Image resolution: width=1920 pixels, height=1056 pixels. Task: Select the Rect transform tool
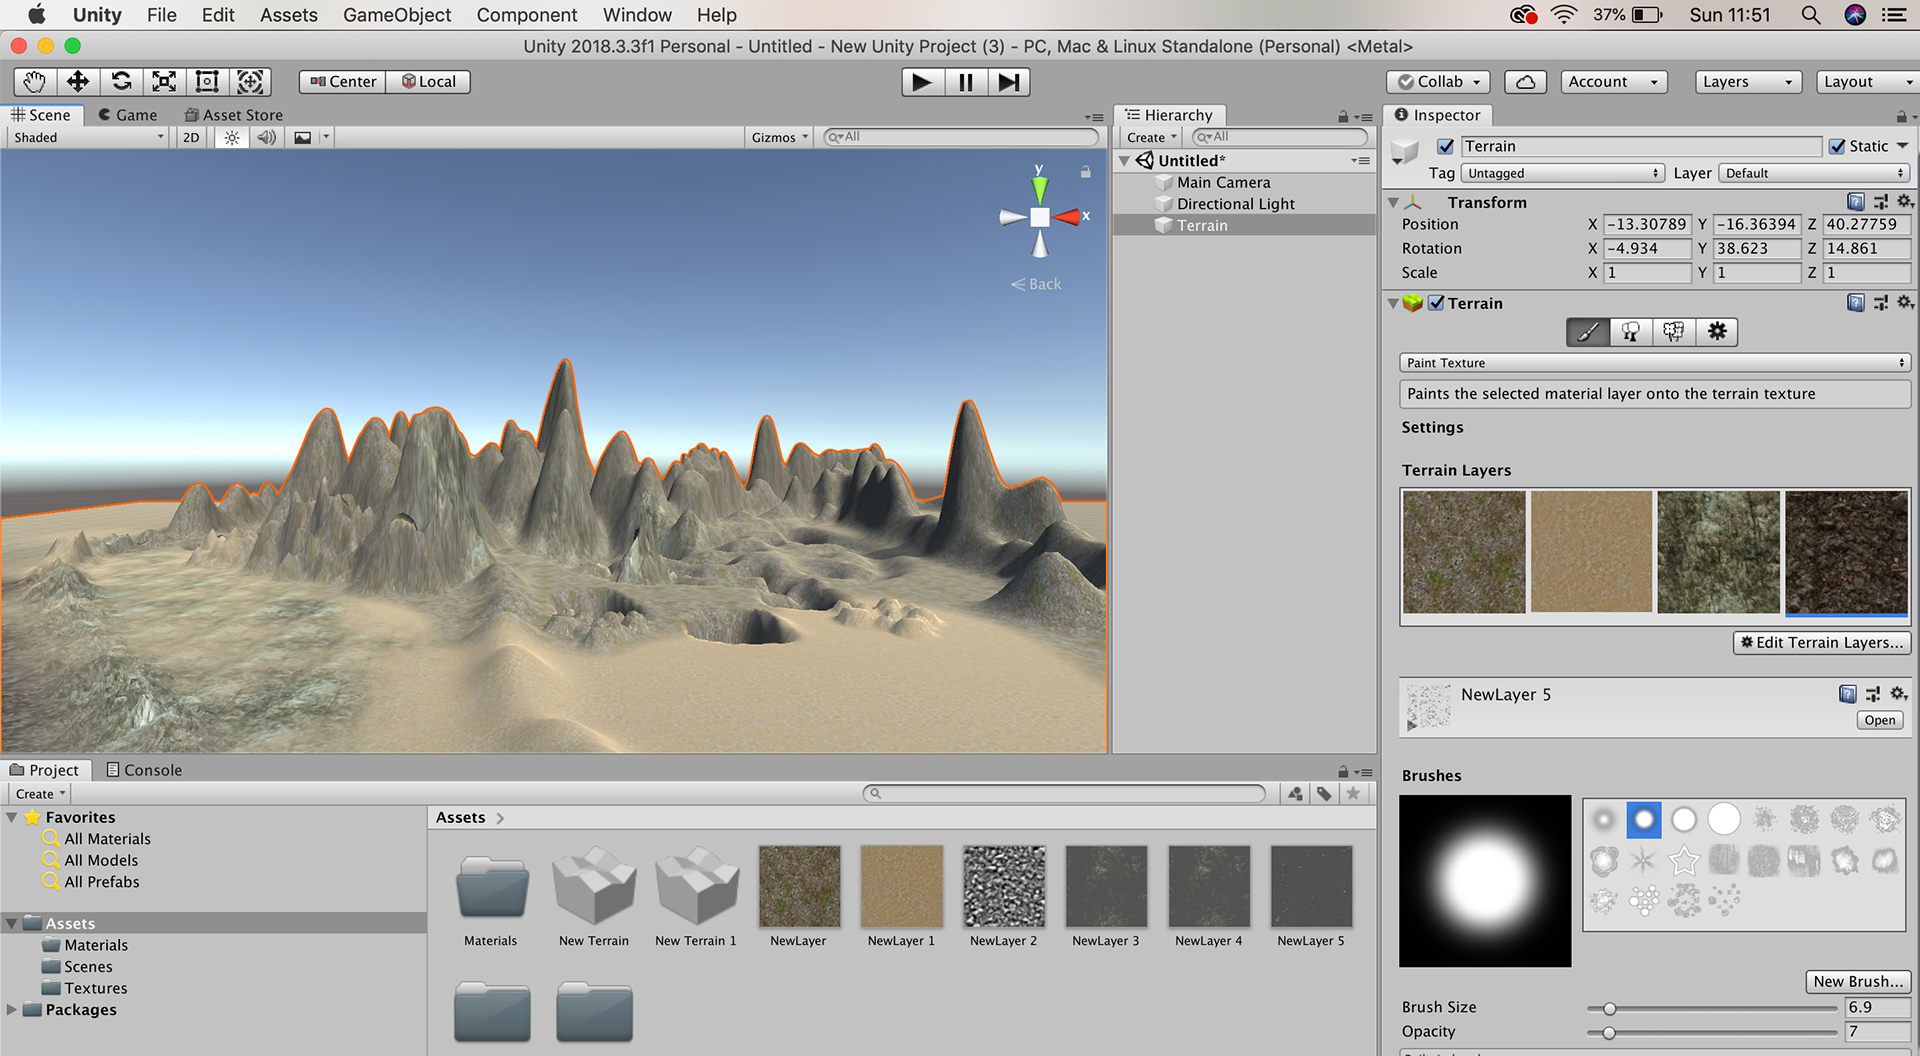click(207, 82)
